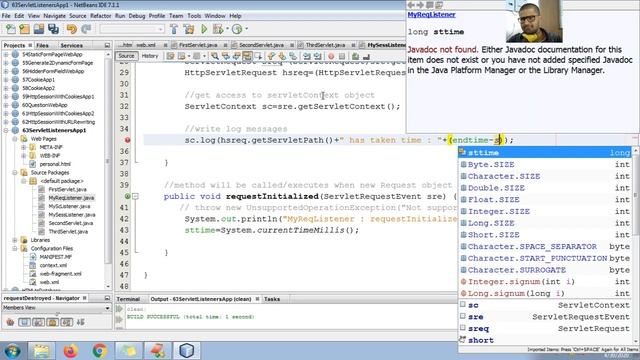
Task: Select Long.SIZE in the completion list
Action: 546,223
